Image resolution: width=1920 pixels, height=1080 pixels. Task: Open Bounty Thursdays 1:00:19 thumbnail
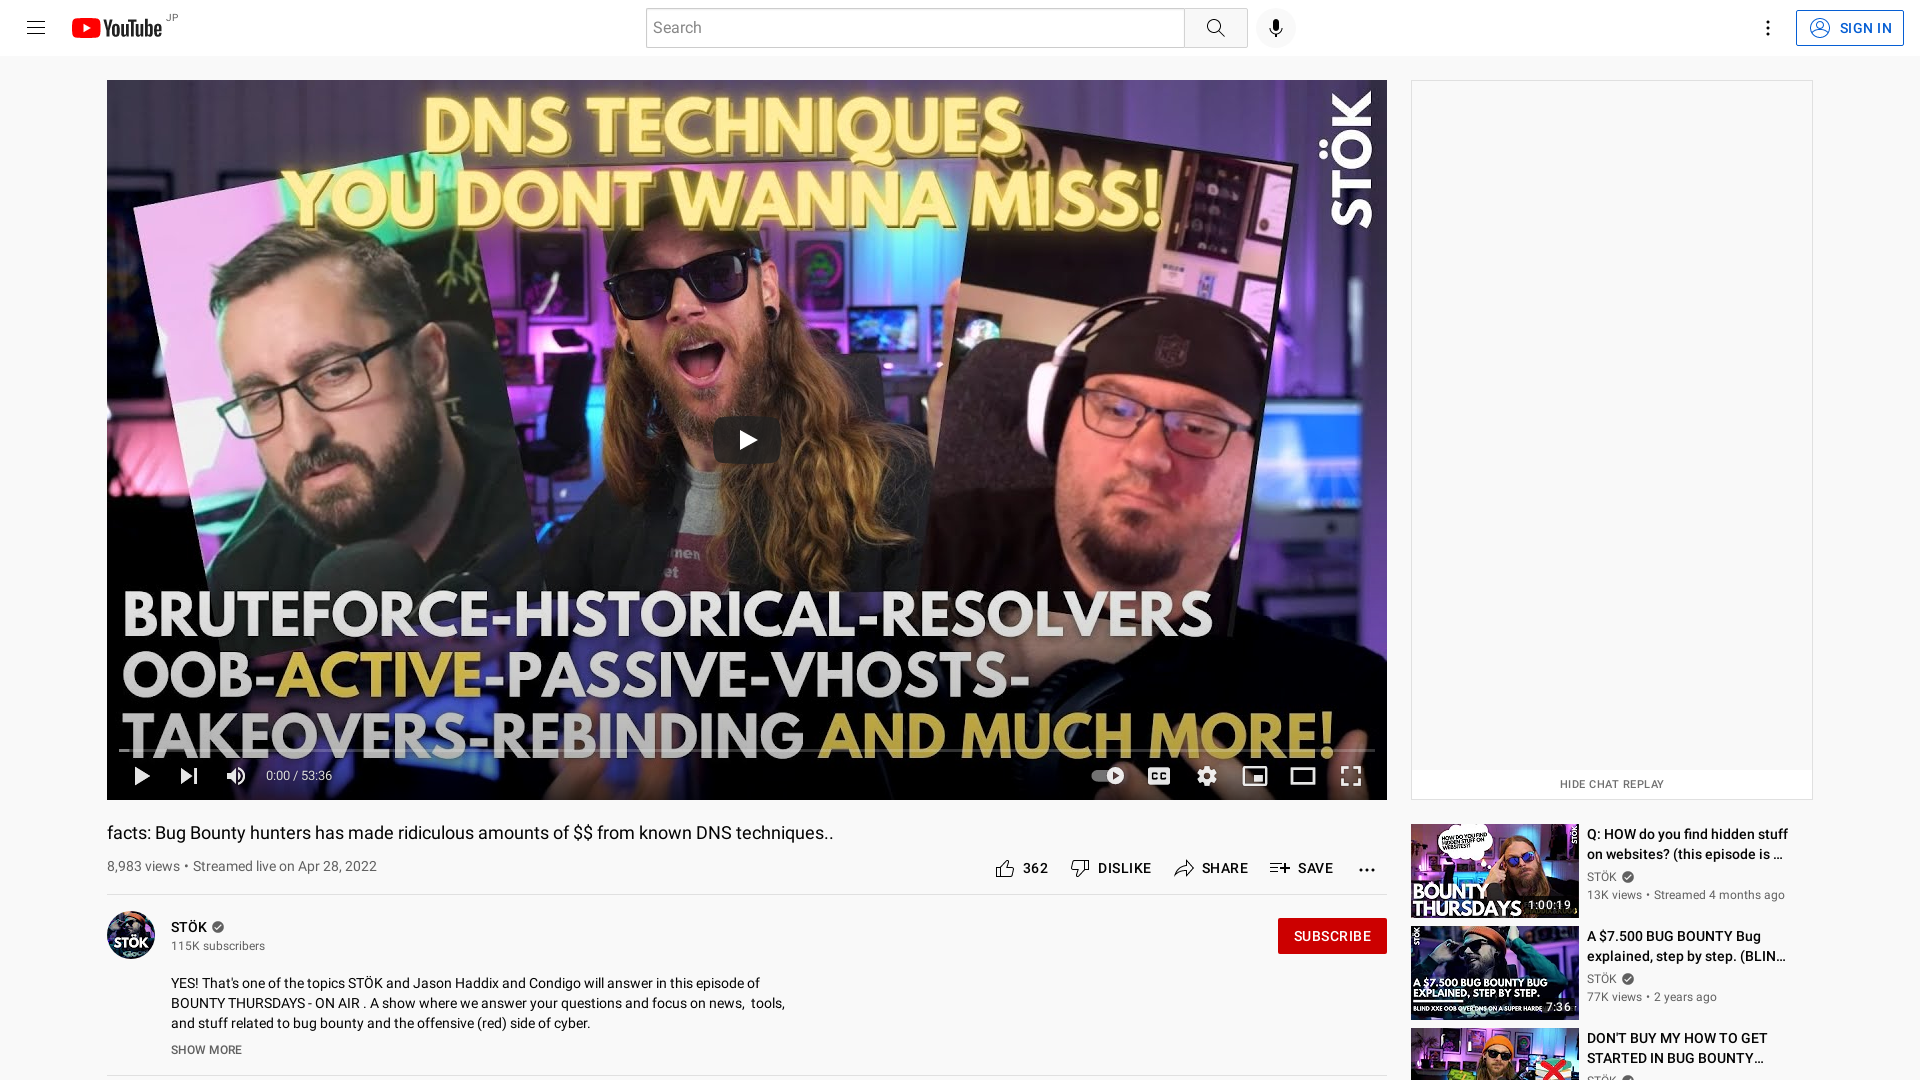[x=1494, y=871]
